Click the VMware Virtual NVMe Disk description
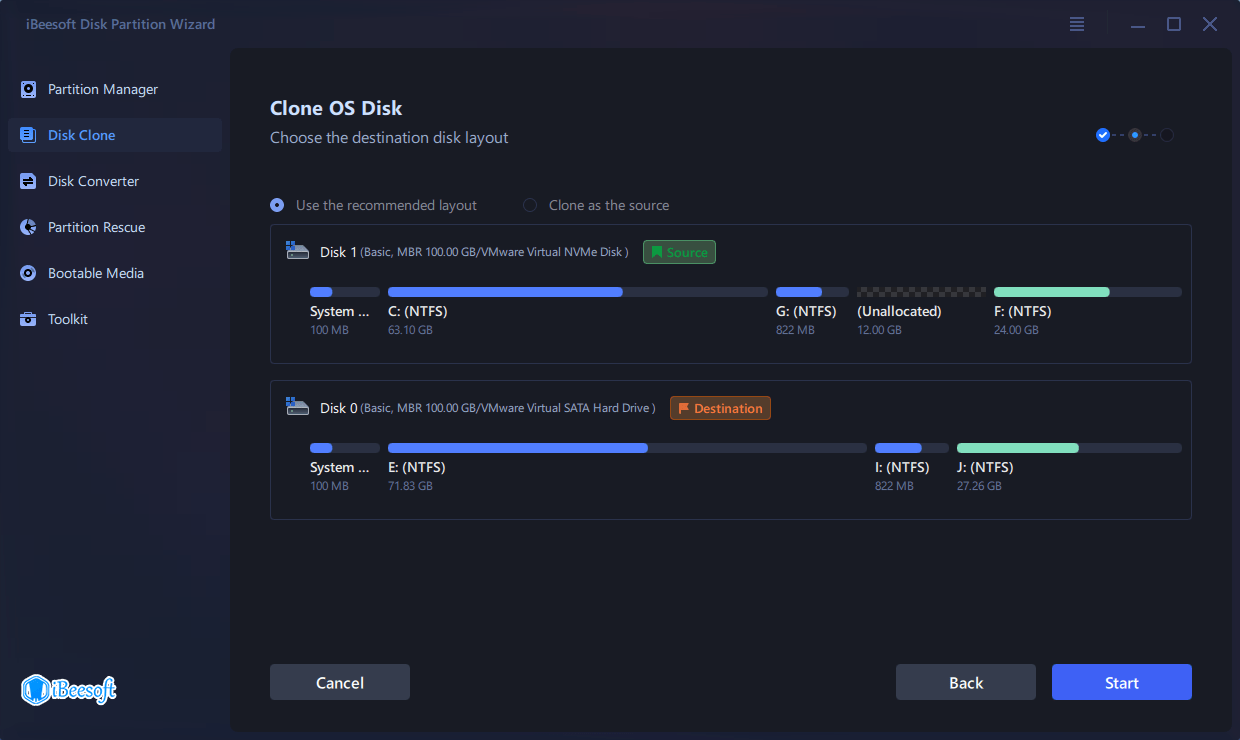 (x=494, y=252)
